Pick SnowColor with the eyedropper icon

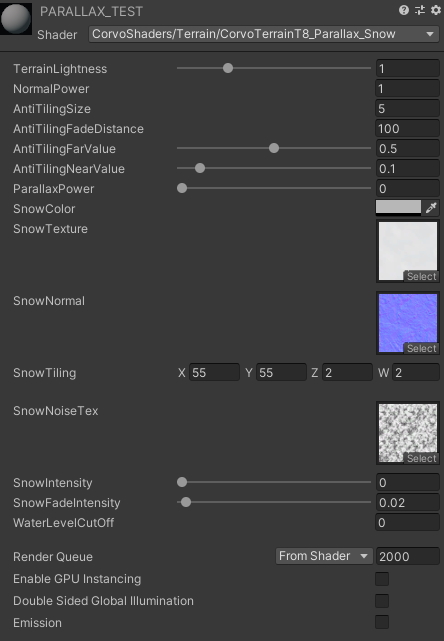click(431, 208)
